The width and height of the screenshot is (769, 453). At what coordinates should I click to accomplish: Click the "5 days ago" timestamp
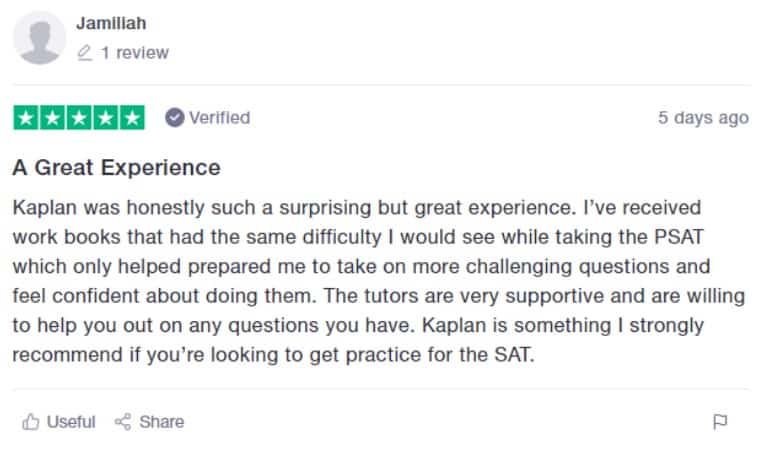pyautogui.click(x=702, y=118)
